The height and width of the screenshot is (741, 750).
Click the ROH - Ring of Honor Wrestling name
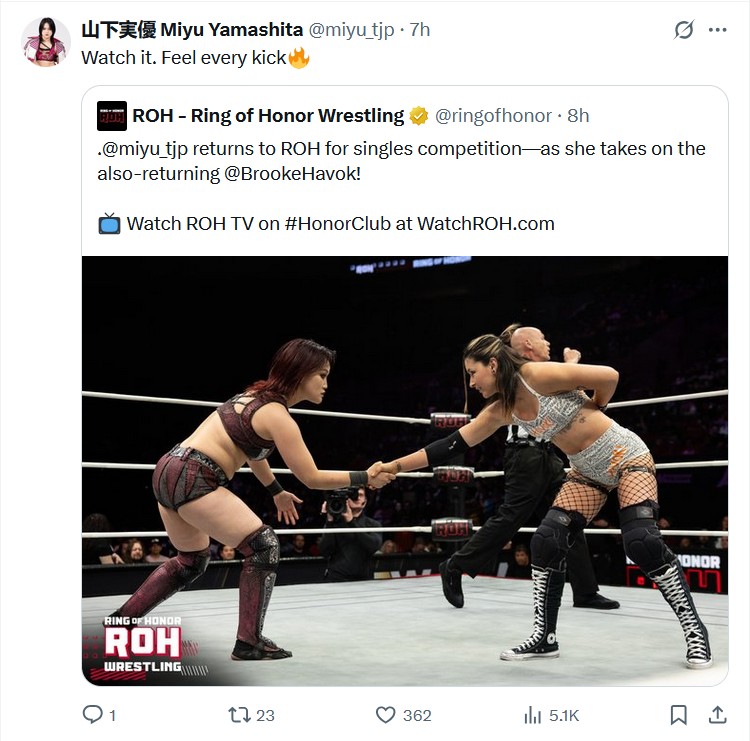tap(268, 116)
